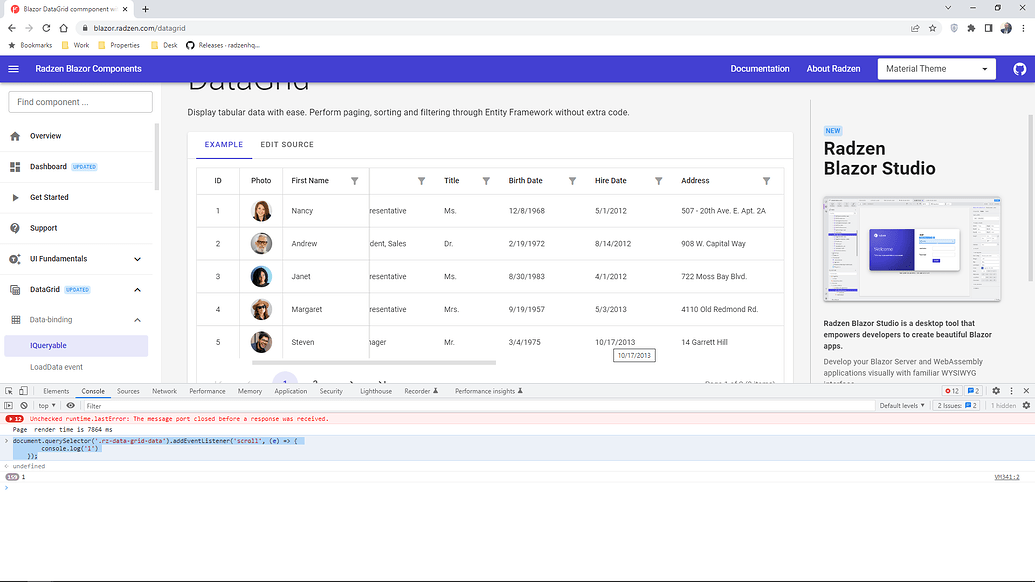Click the Hire Date filter icon
This screenshot has height=582, width=1035.
click(x=658, y=181)
